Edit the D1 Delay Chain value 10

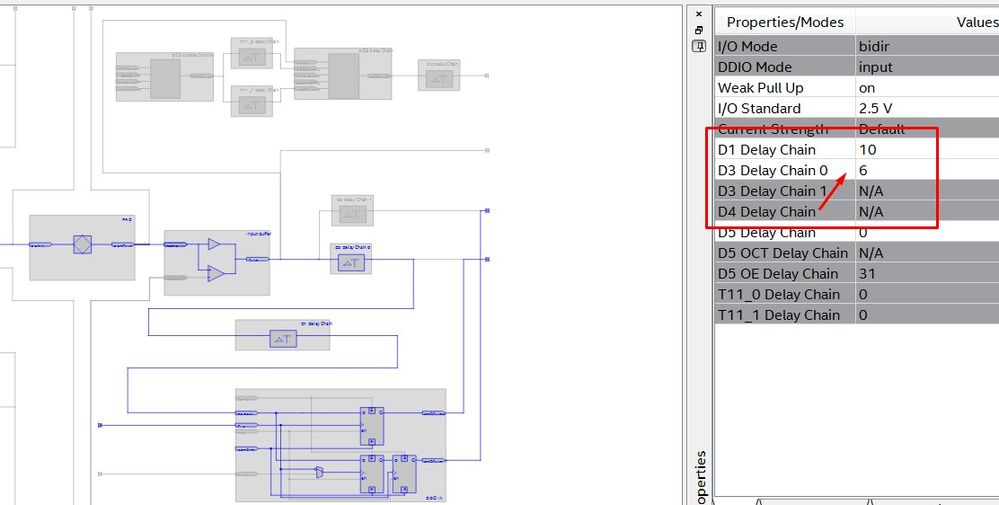pyautogui.click(x=927, y=150)
